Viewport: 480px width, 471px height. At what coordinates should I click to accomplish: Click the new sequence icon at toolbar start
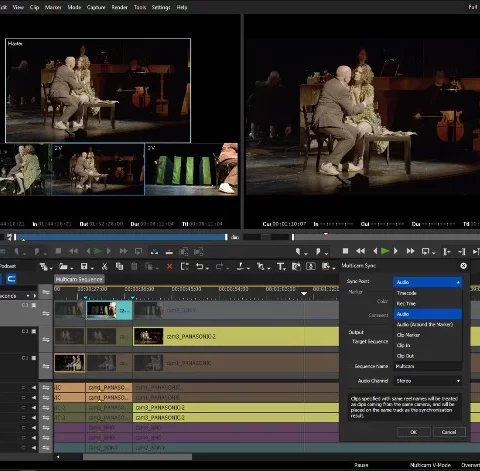point(43,266)
